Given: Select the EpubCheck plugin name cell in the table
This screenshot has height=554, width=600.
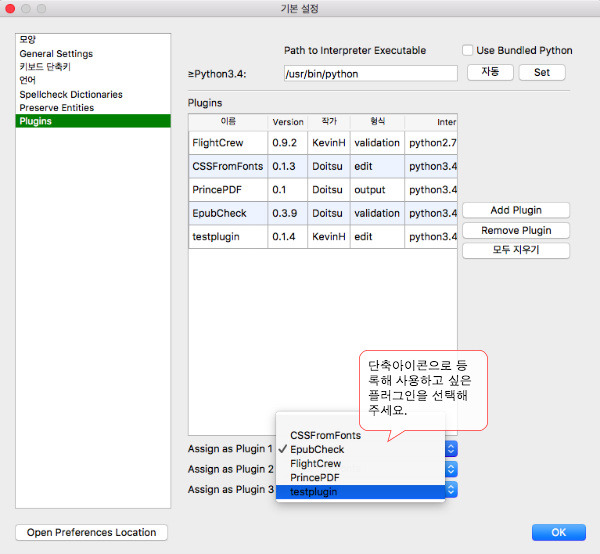Looking at the screenshot, I should [x=228, y=213].
